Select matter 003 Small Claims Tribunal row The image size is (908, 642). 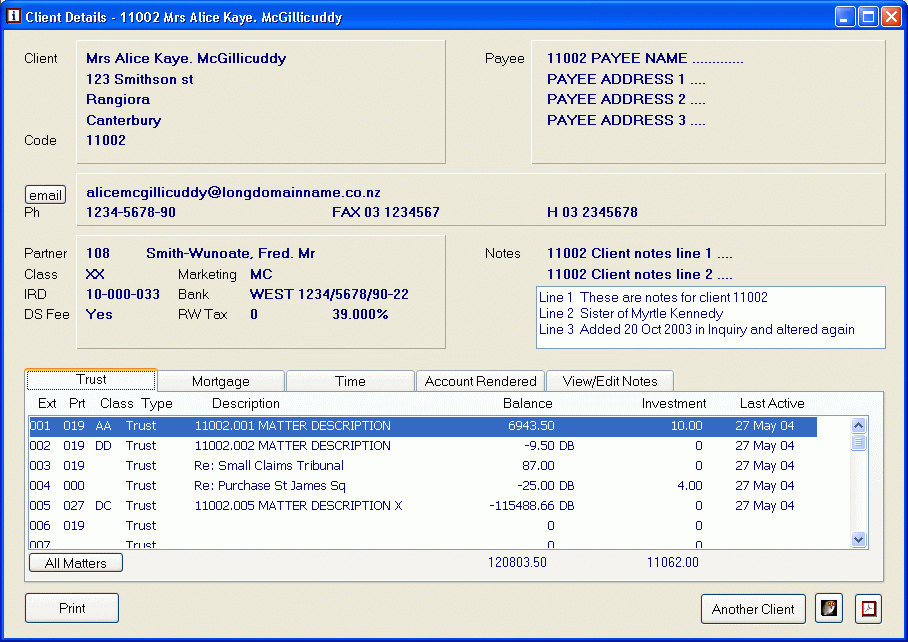[268, 466]
